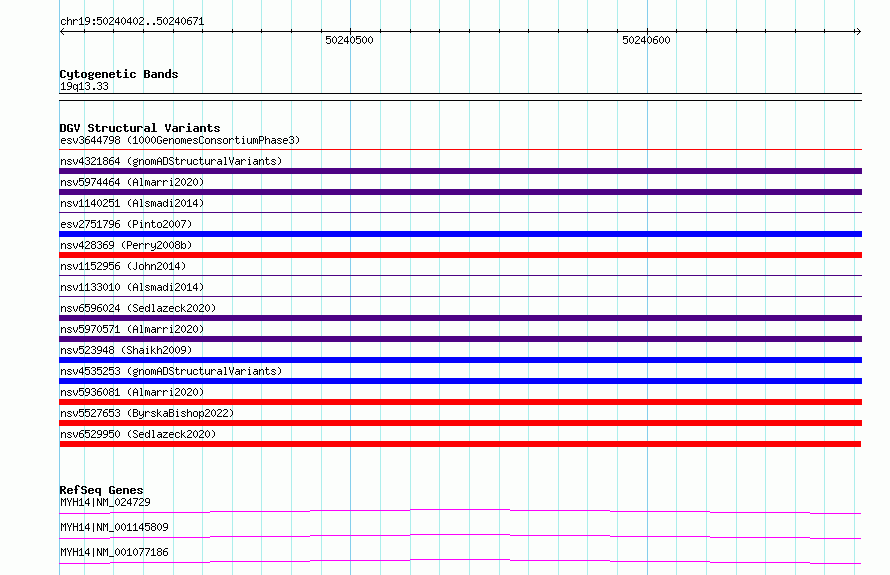Select variant nsv1140251 (Alsmadi2014) label

(x=132, y=203)
